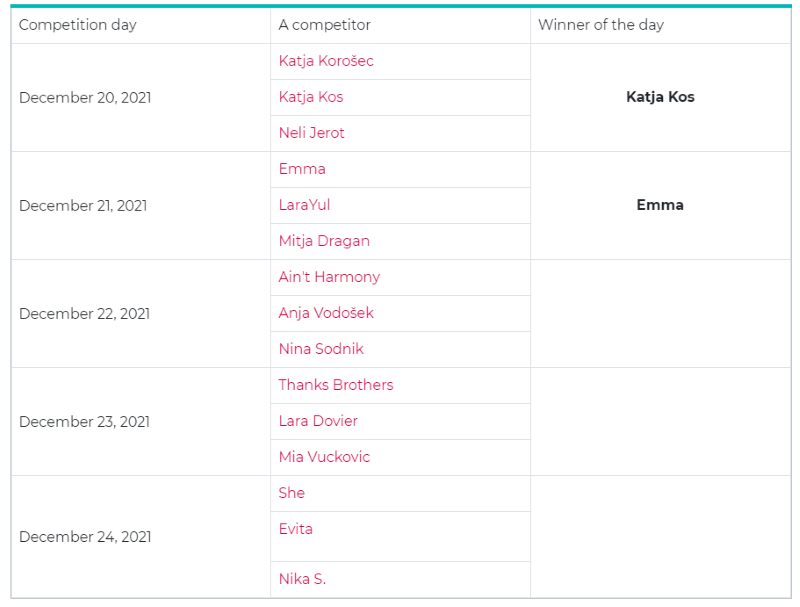Click the bold Emma winner cell
The image size is (800, 607).
click(x=660, y=205)
